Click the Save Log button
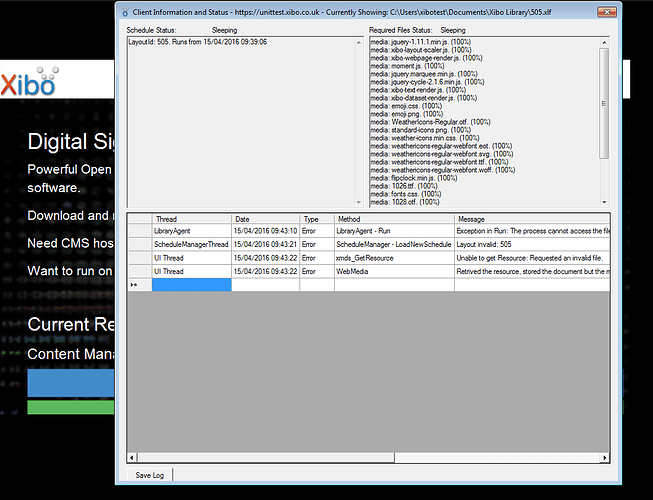Viewport: 653px width, 500px height. pyautogui.click(x=150, y=475)
